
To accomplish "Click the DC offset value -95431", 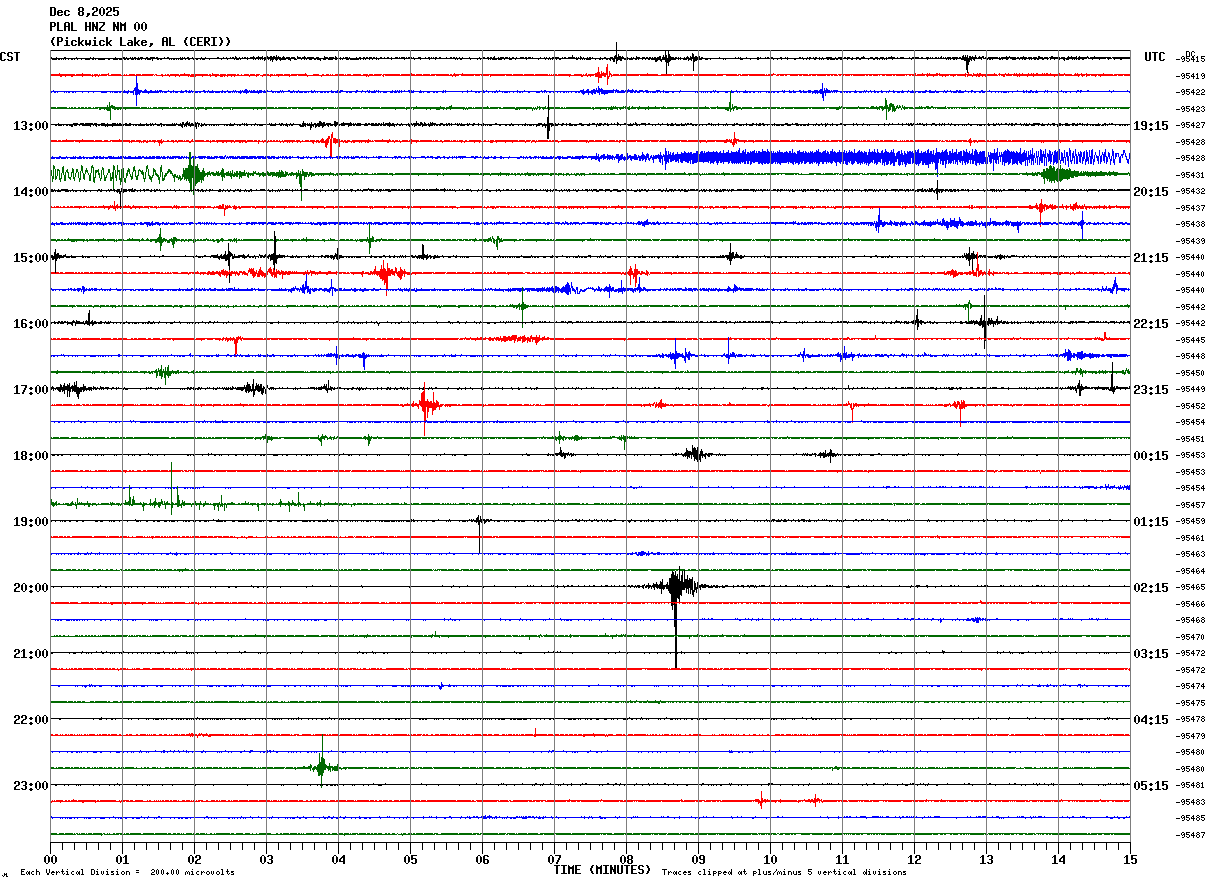I will (1190, 175).
